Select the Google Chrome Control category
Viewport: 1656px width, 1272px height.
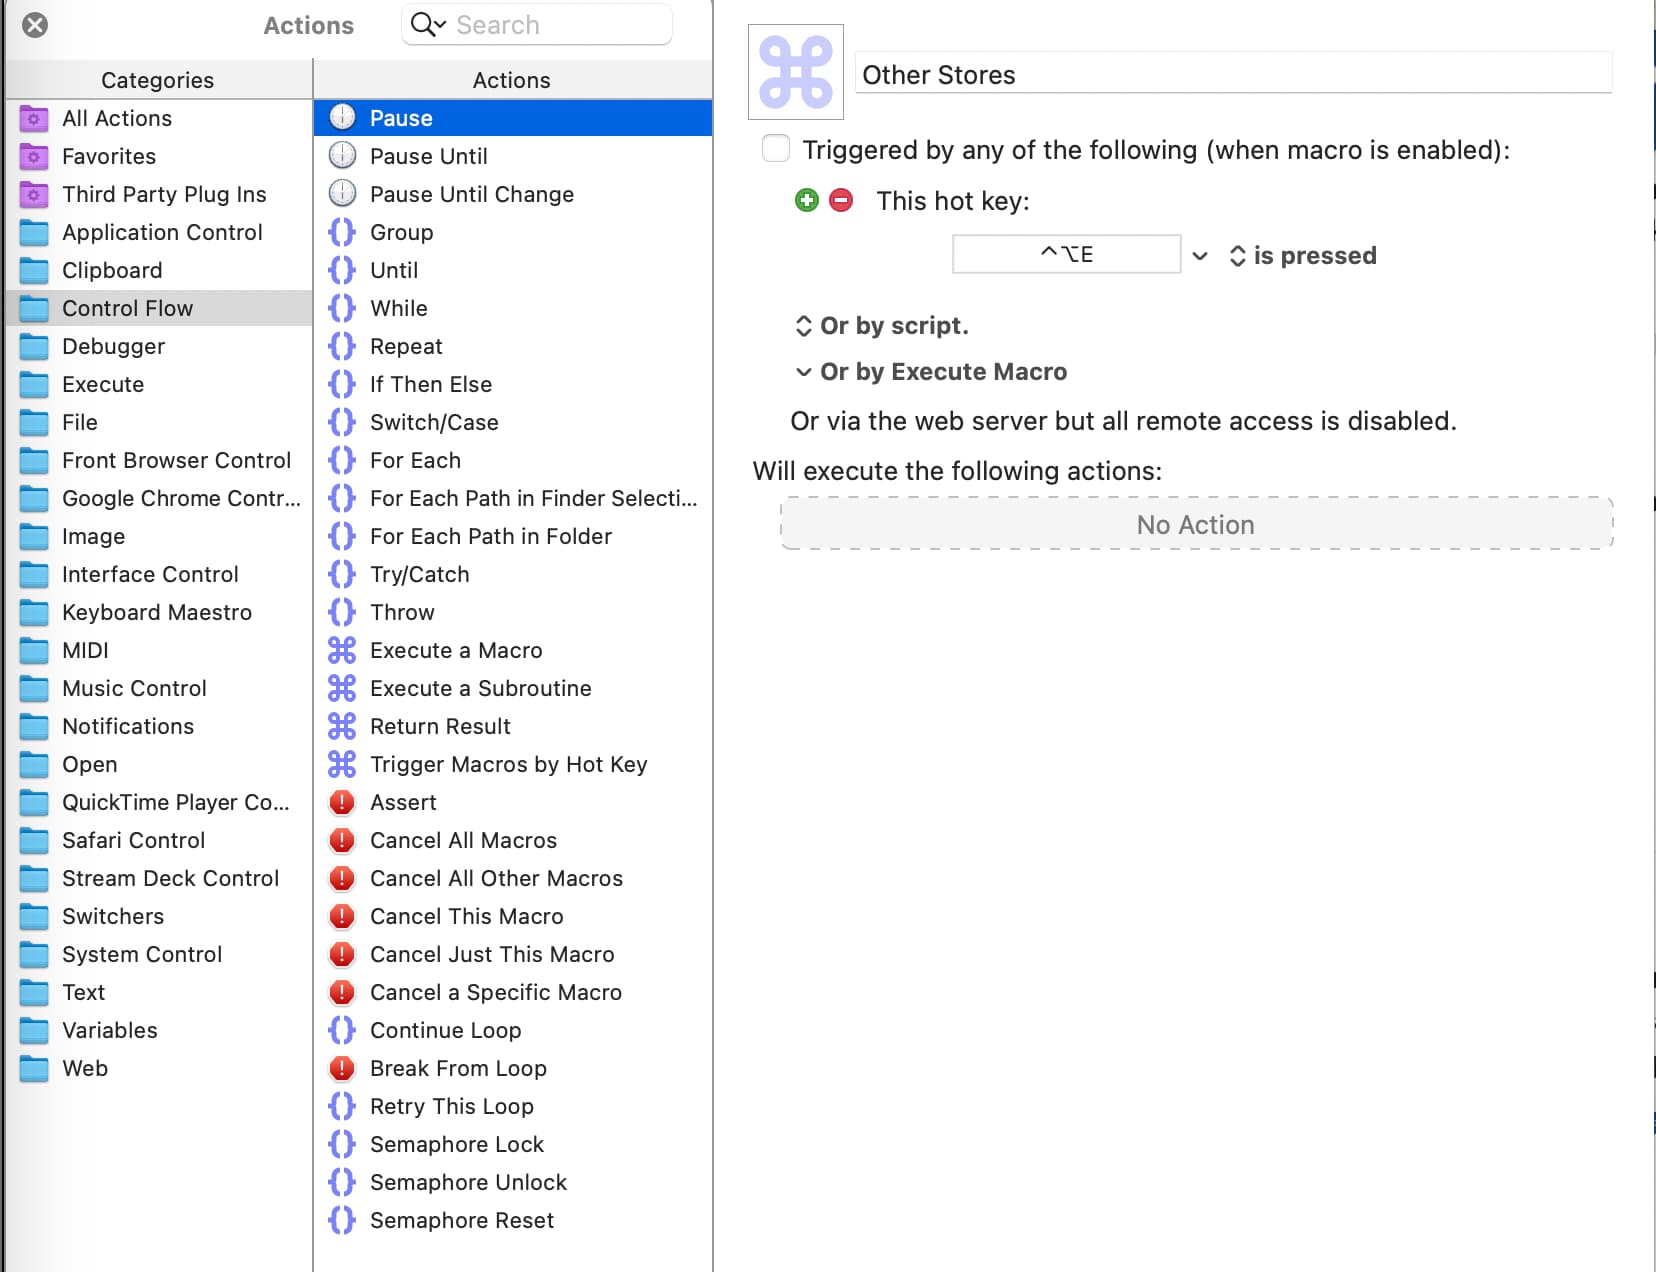(x=159, y=498)
